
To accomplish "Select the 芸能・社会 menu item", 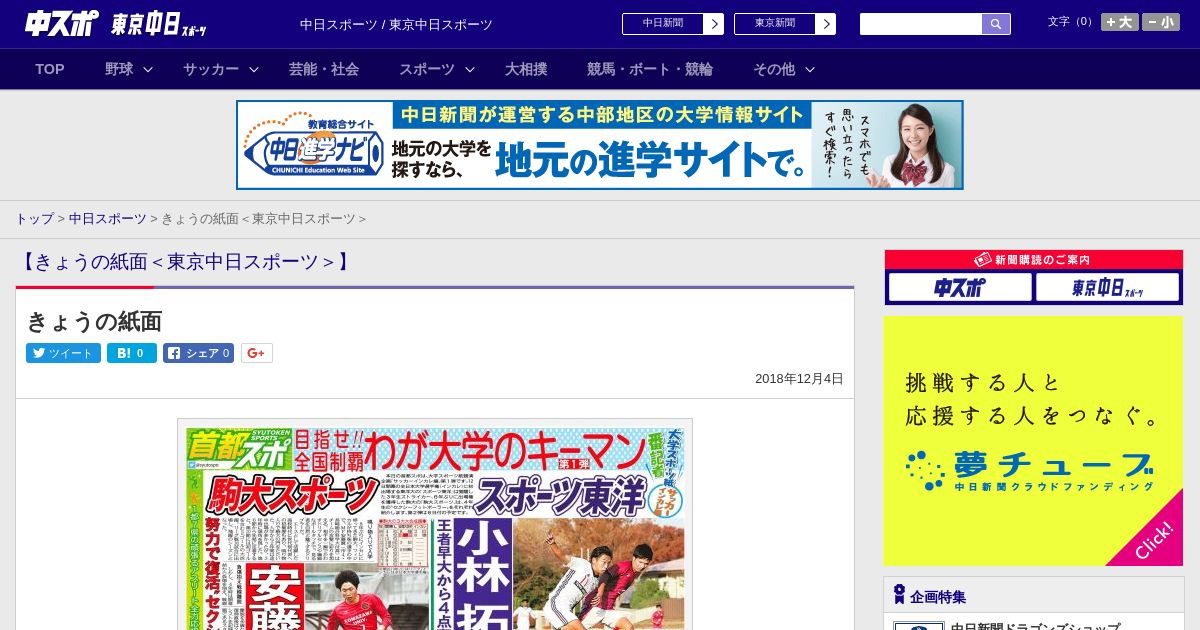I will (324, 69).
